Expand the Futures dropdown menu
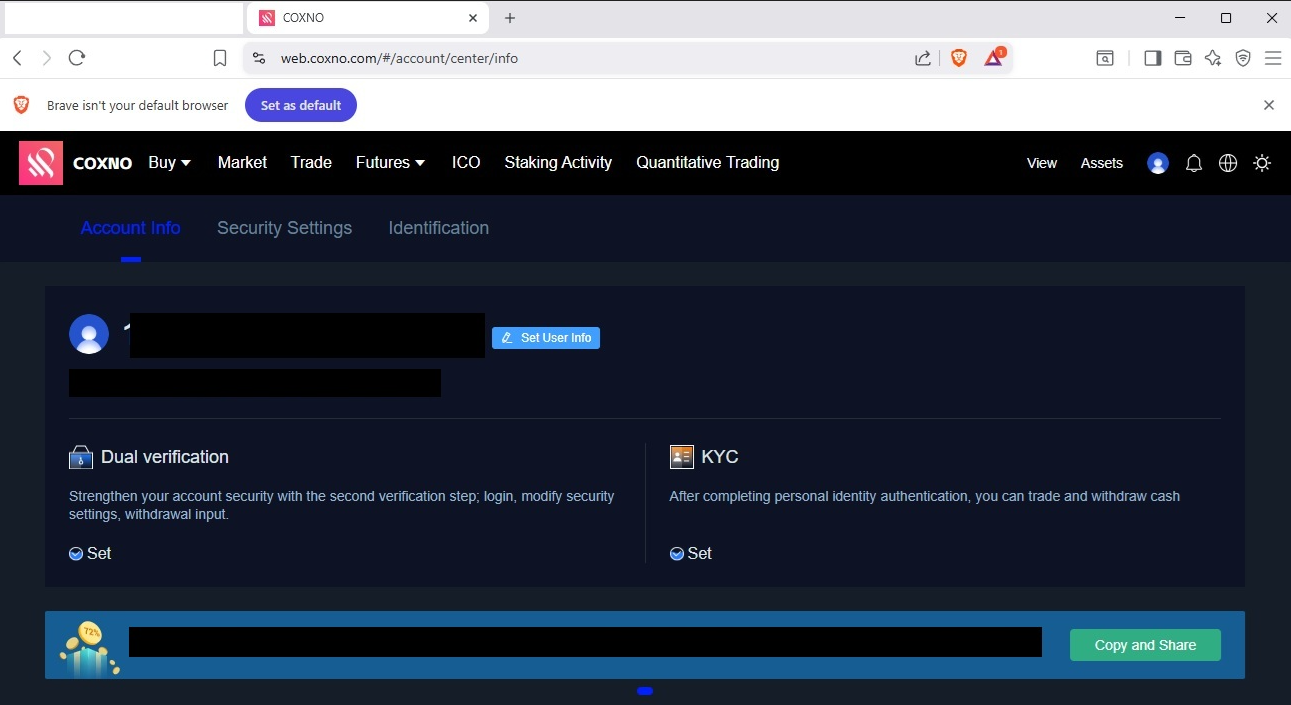This screenshot has width=1291, height=705. click(391, 162)
